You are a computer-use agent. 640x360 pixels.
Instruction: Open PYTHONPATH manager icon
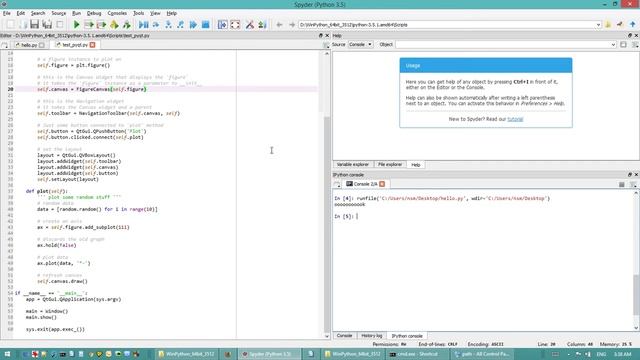(262, 24)
